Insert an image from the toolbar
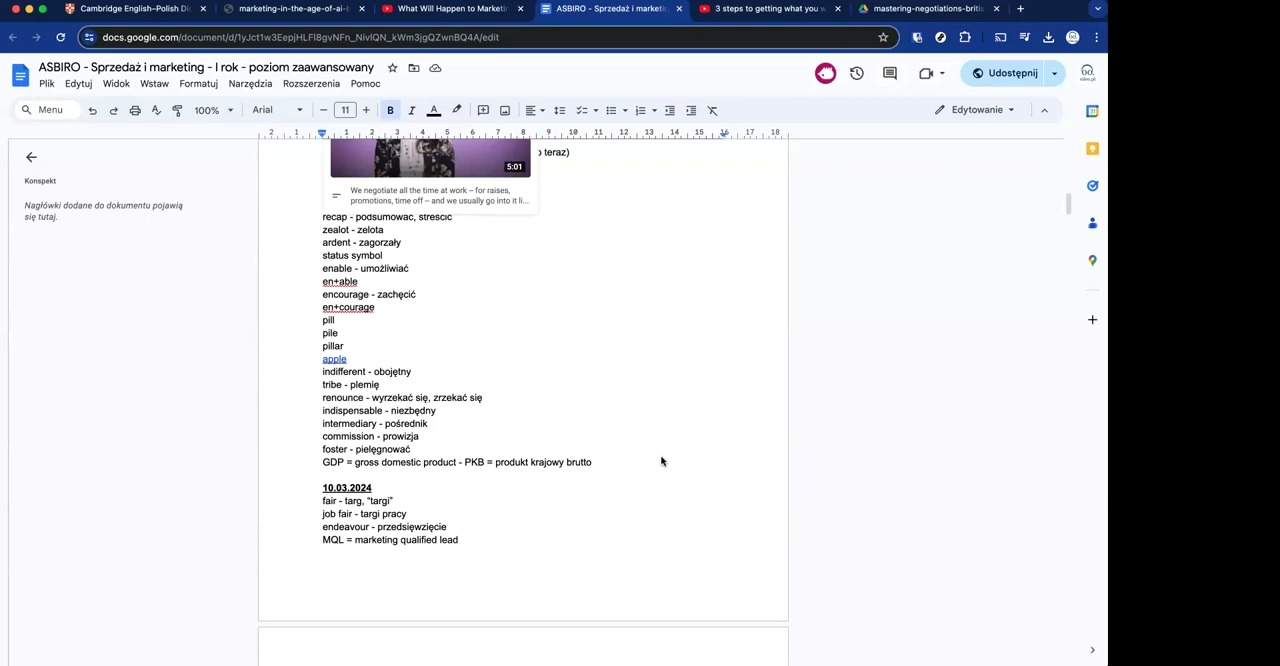 click(505, 110)
